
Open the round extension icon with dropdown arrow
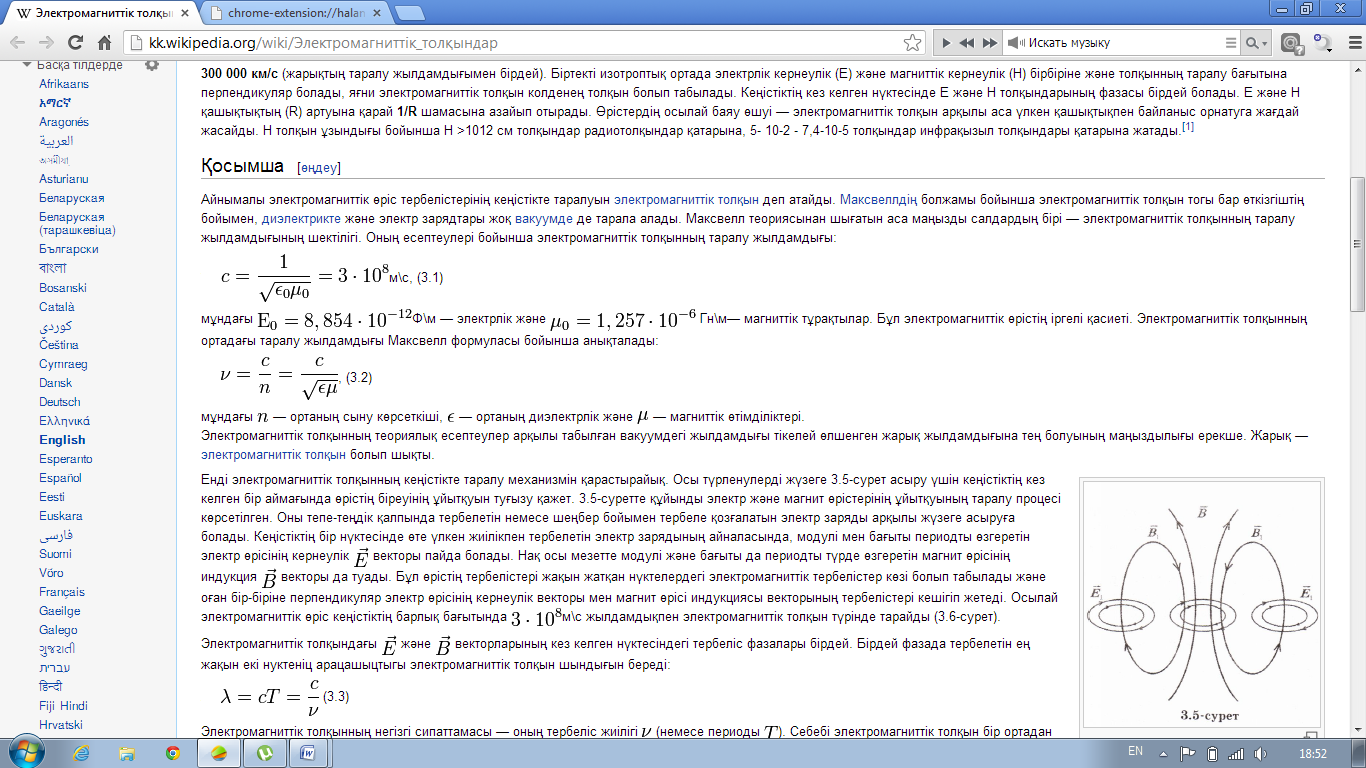(x=1324, y=44)
